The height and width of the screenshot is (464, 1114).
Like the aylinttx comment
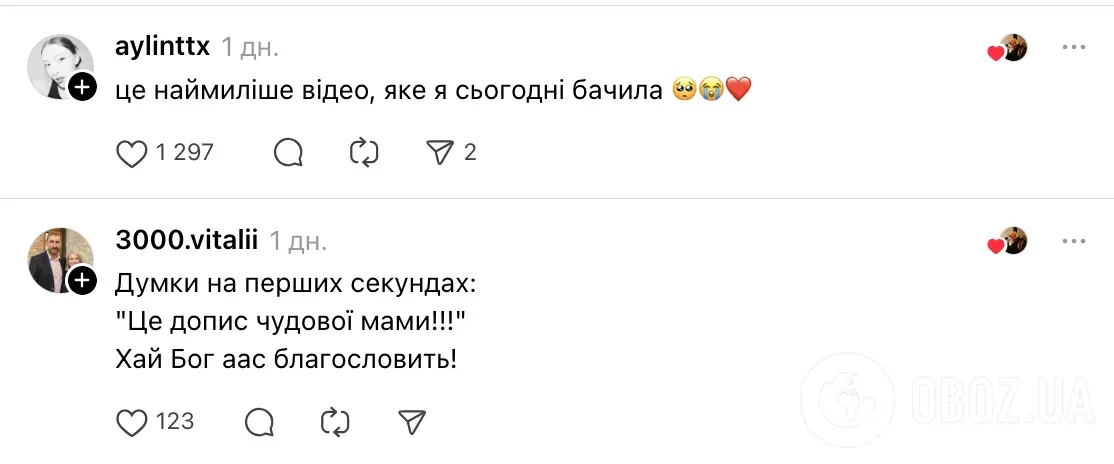(x=132, y=152)
